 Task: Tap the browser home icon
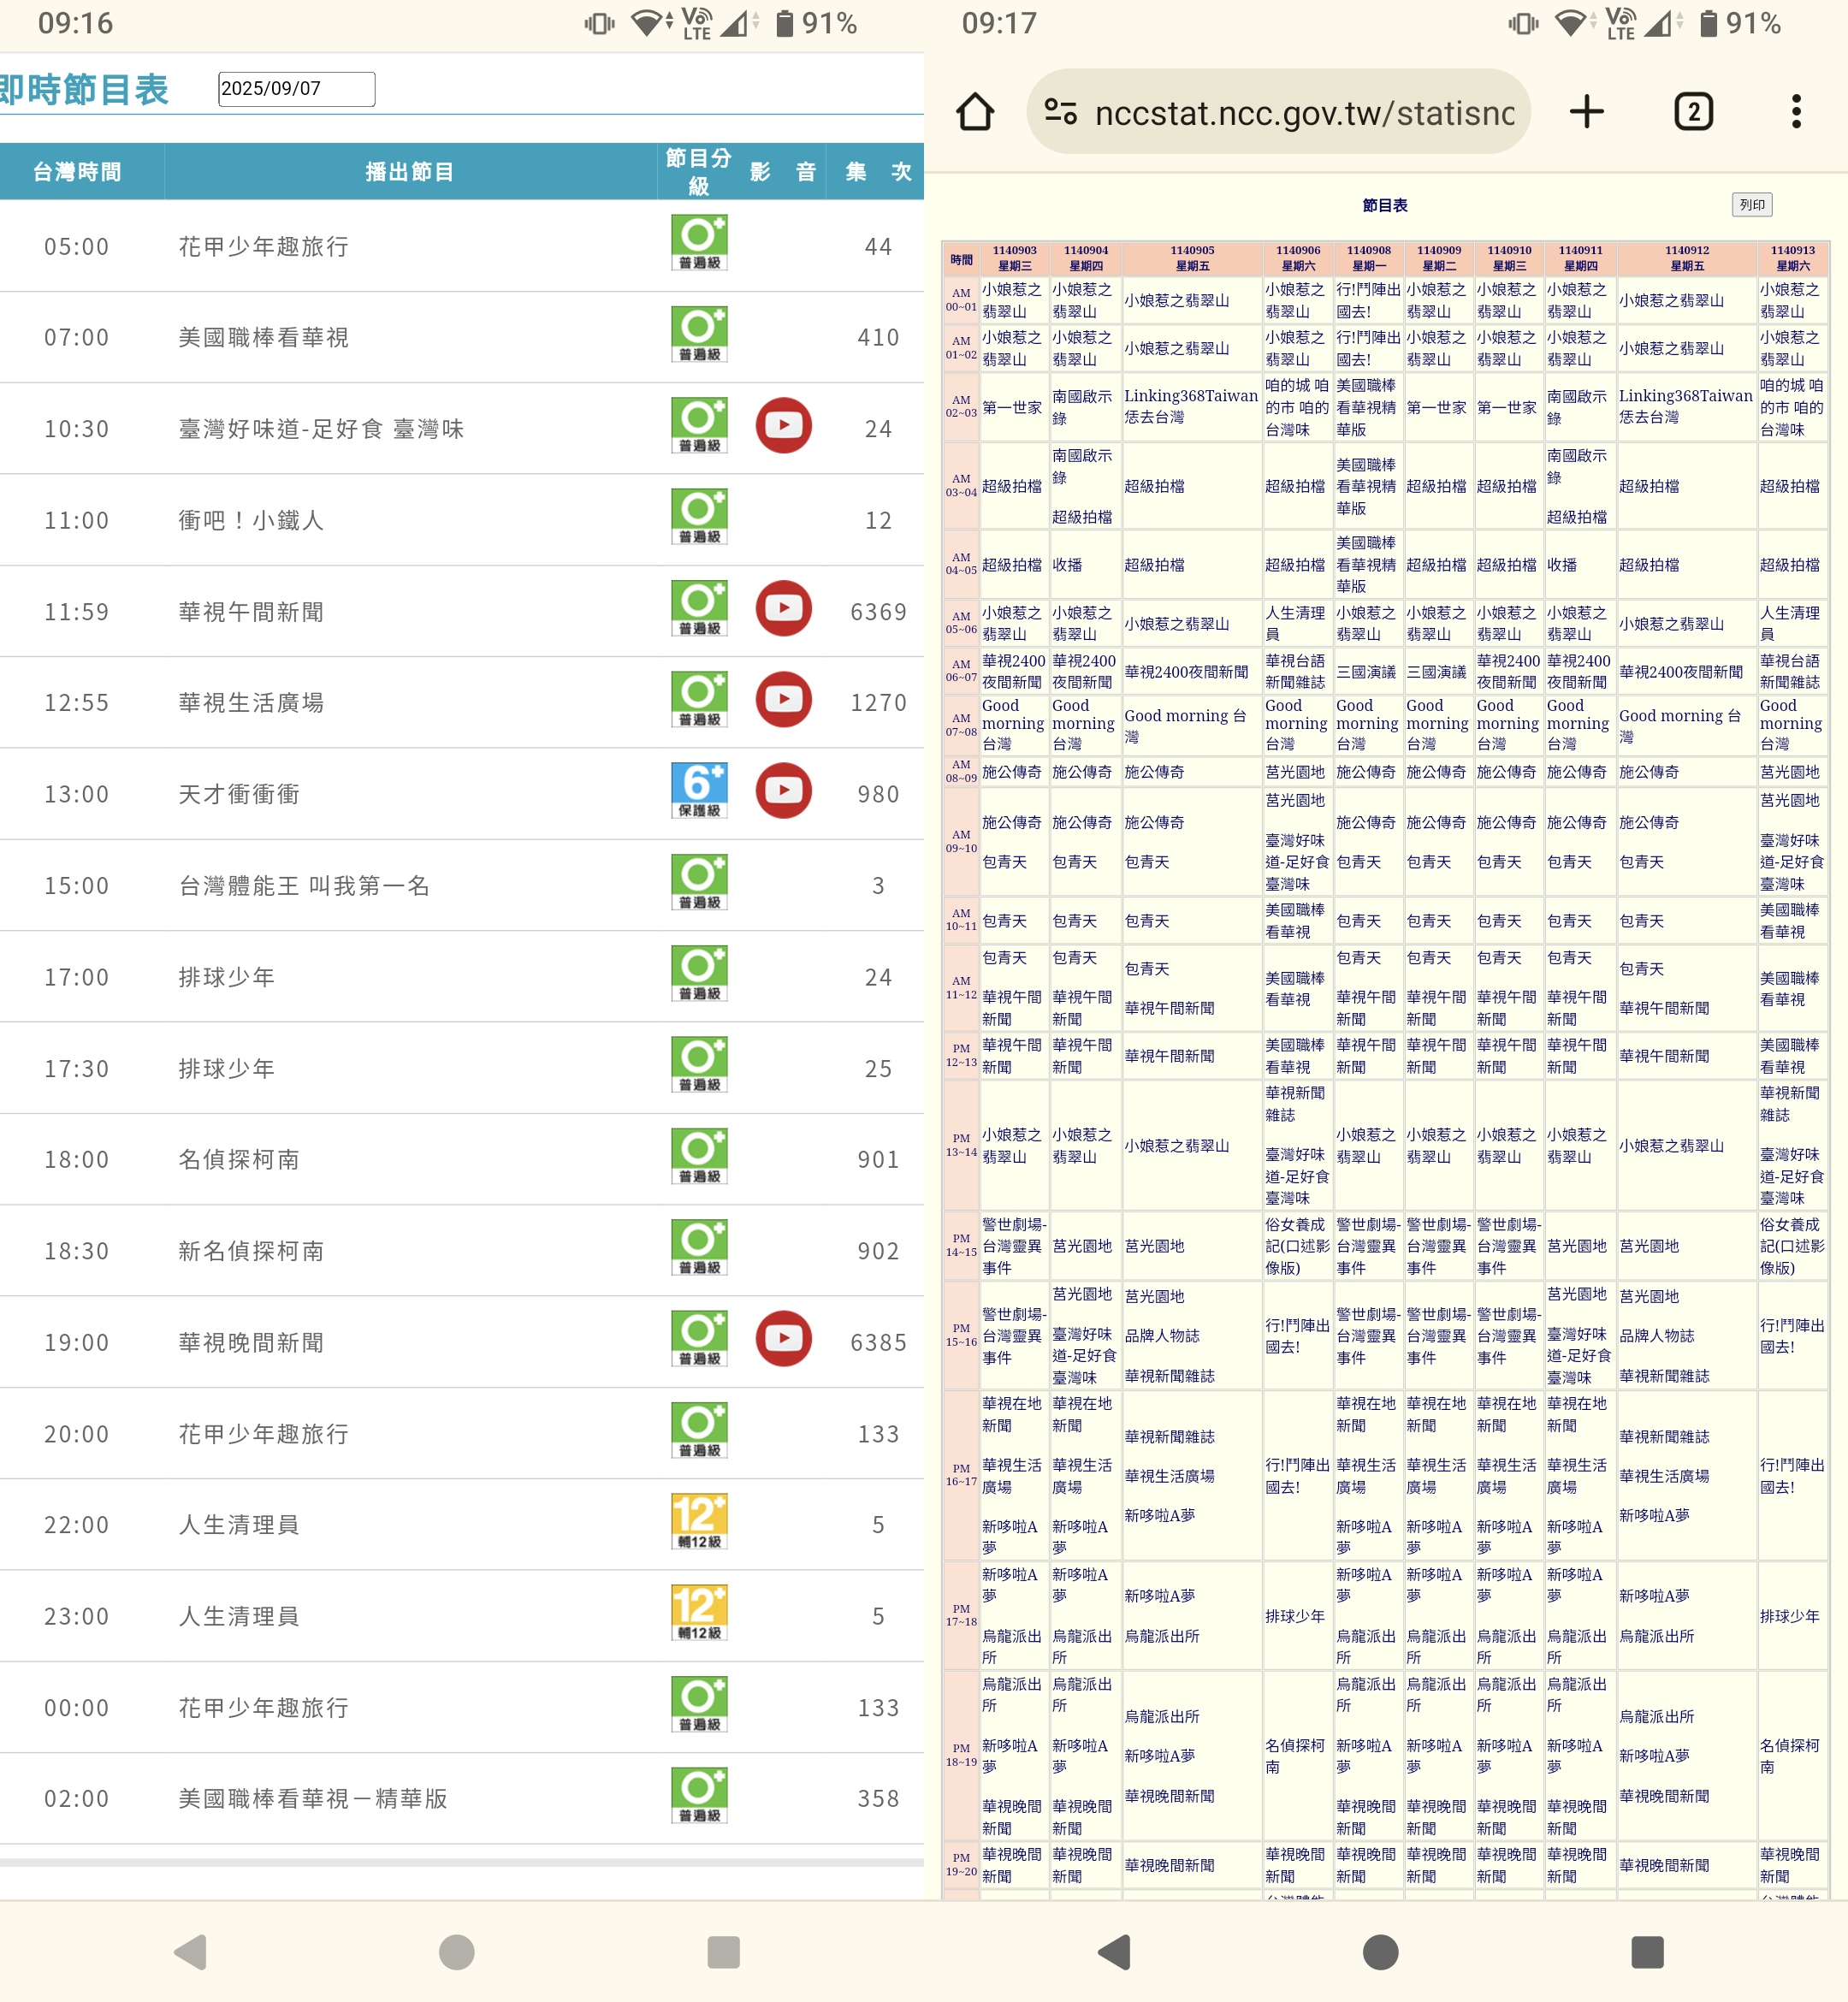point(975,112)
